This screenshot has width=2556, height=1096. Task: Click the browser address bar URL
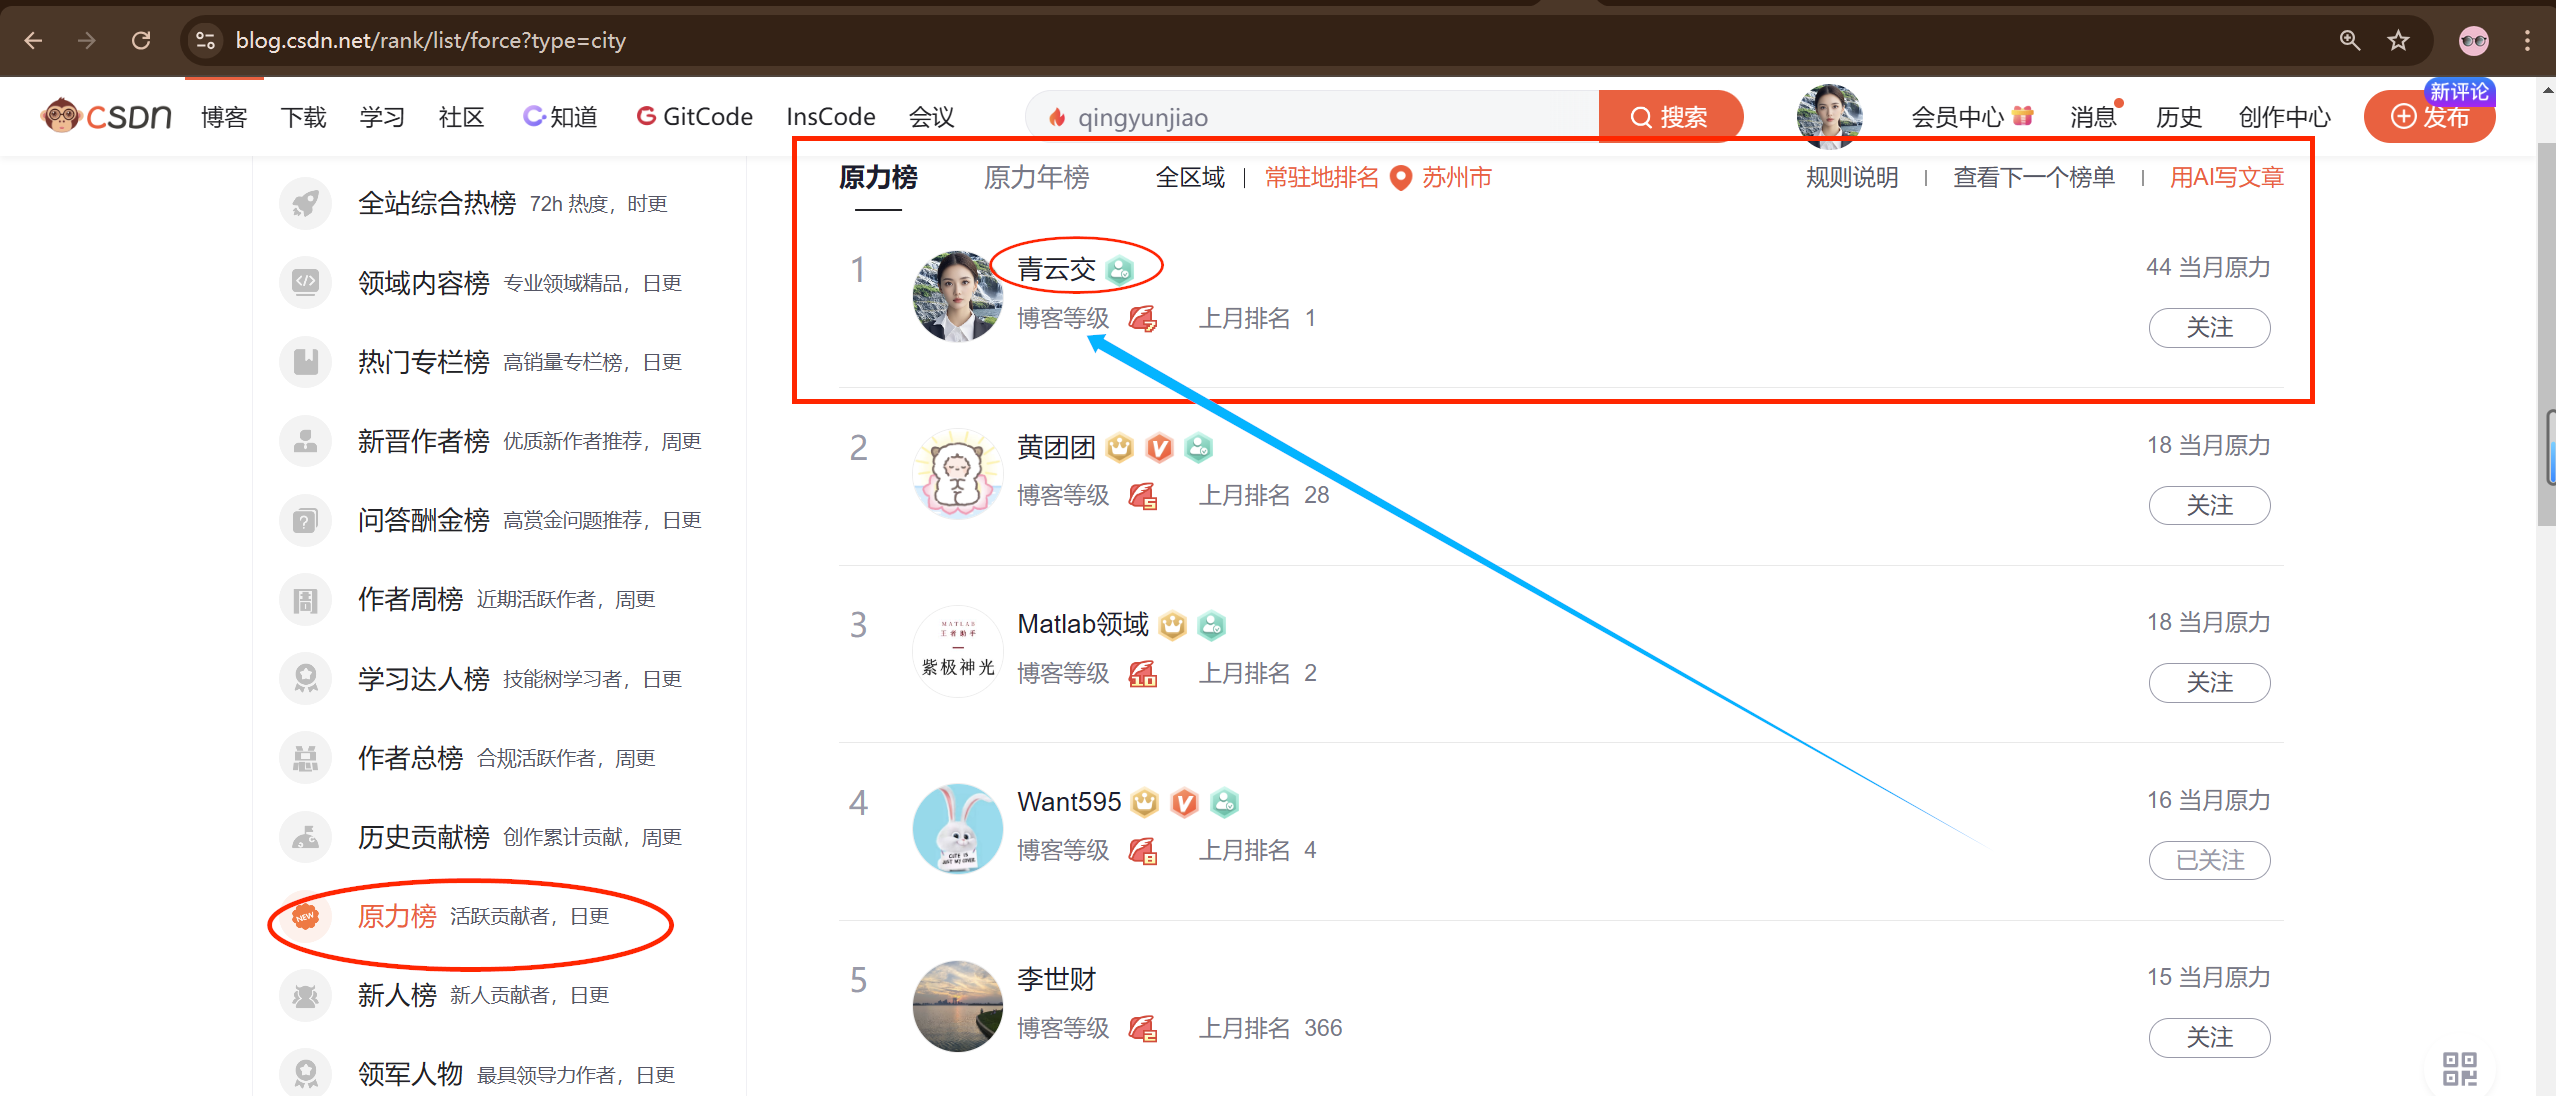click(430, 40)
